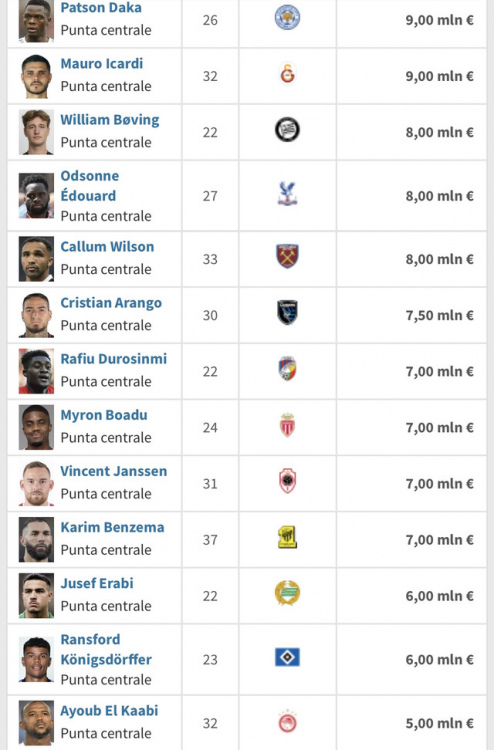Select the Olympiacos club crest

287,721
